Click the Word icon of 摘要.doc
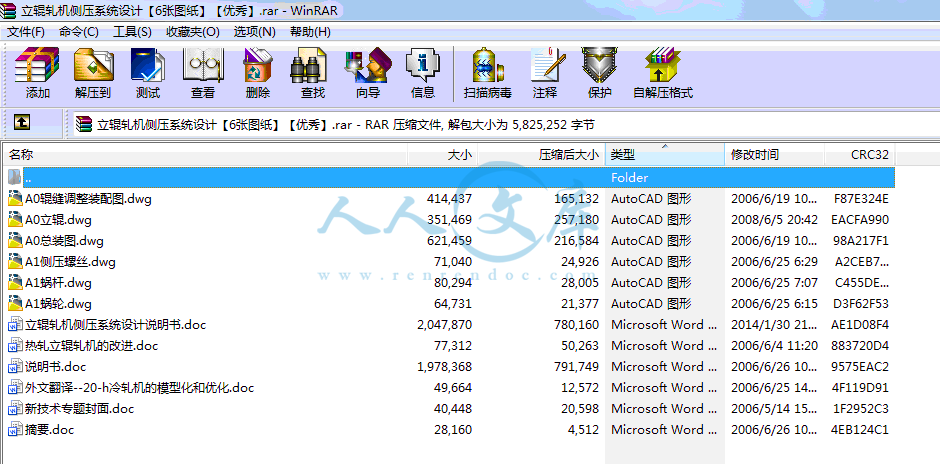This screenshot has width=940, height=464. click(15, 430)
